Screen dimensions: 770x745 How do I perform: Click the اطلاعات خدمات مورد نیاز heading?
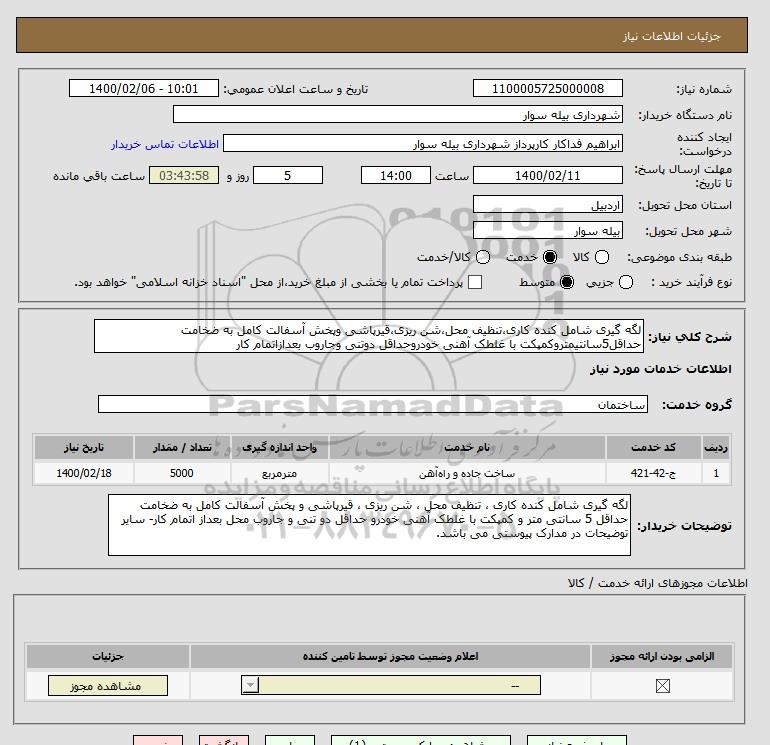click(660, 369)
